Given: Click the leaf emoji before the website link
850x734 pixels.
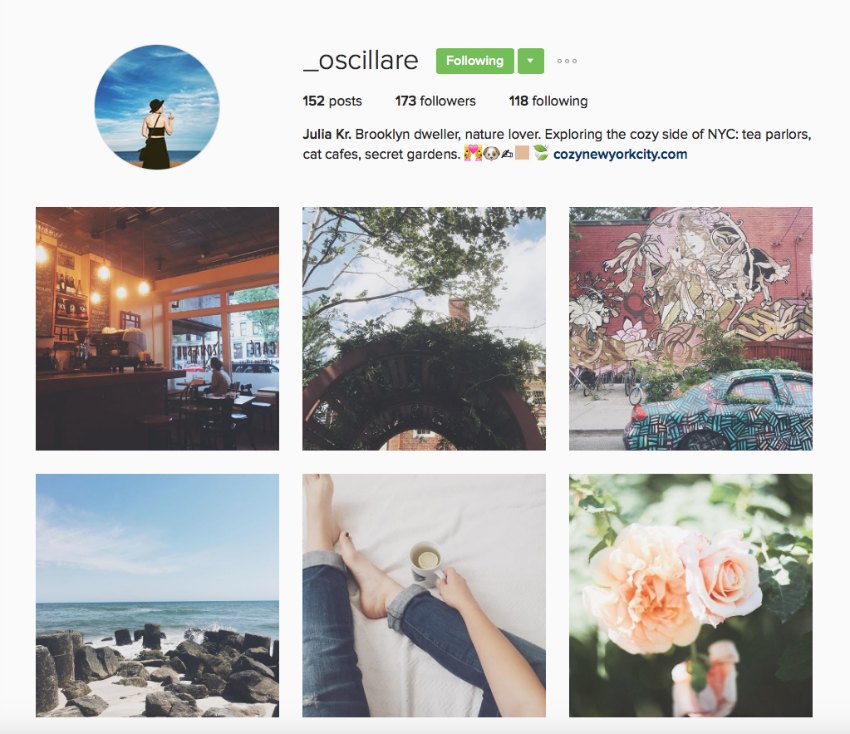Looking at the screenshot, I should 540,153.
